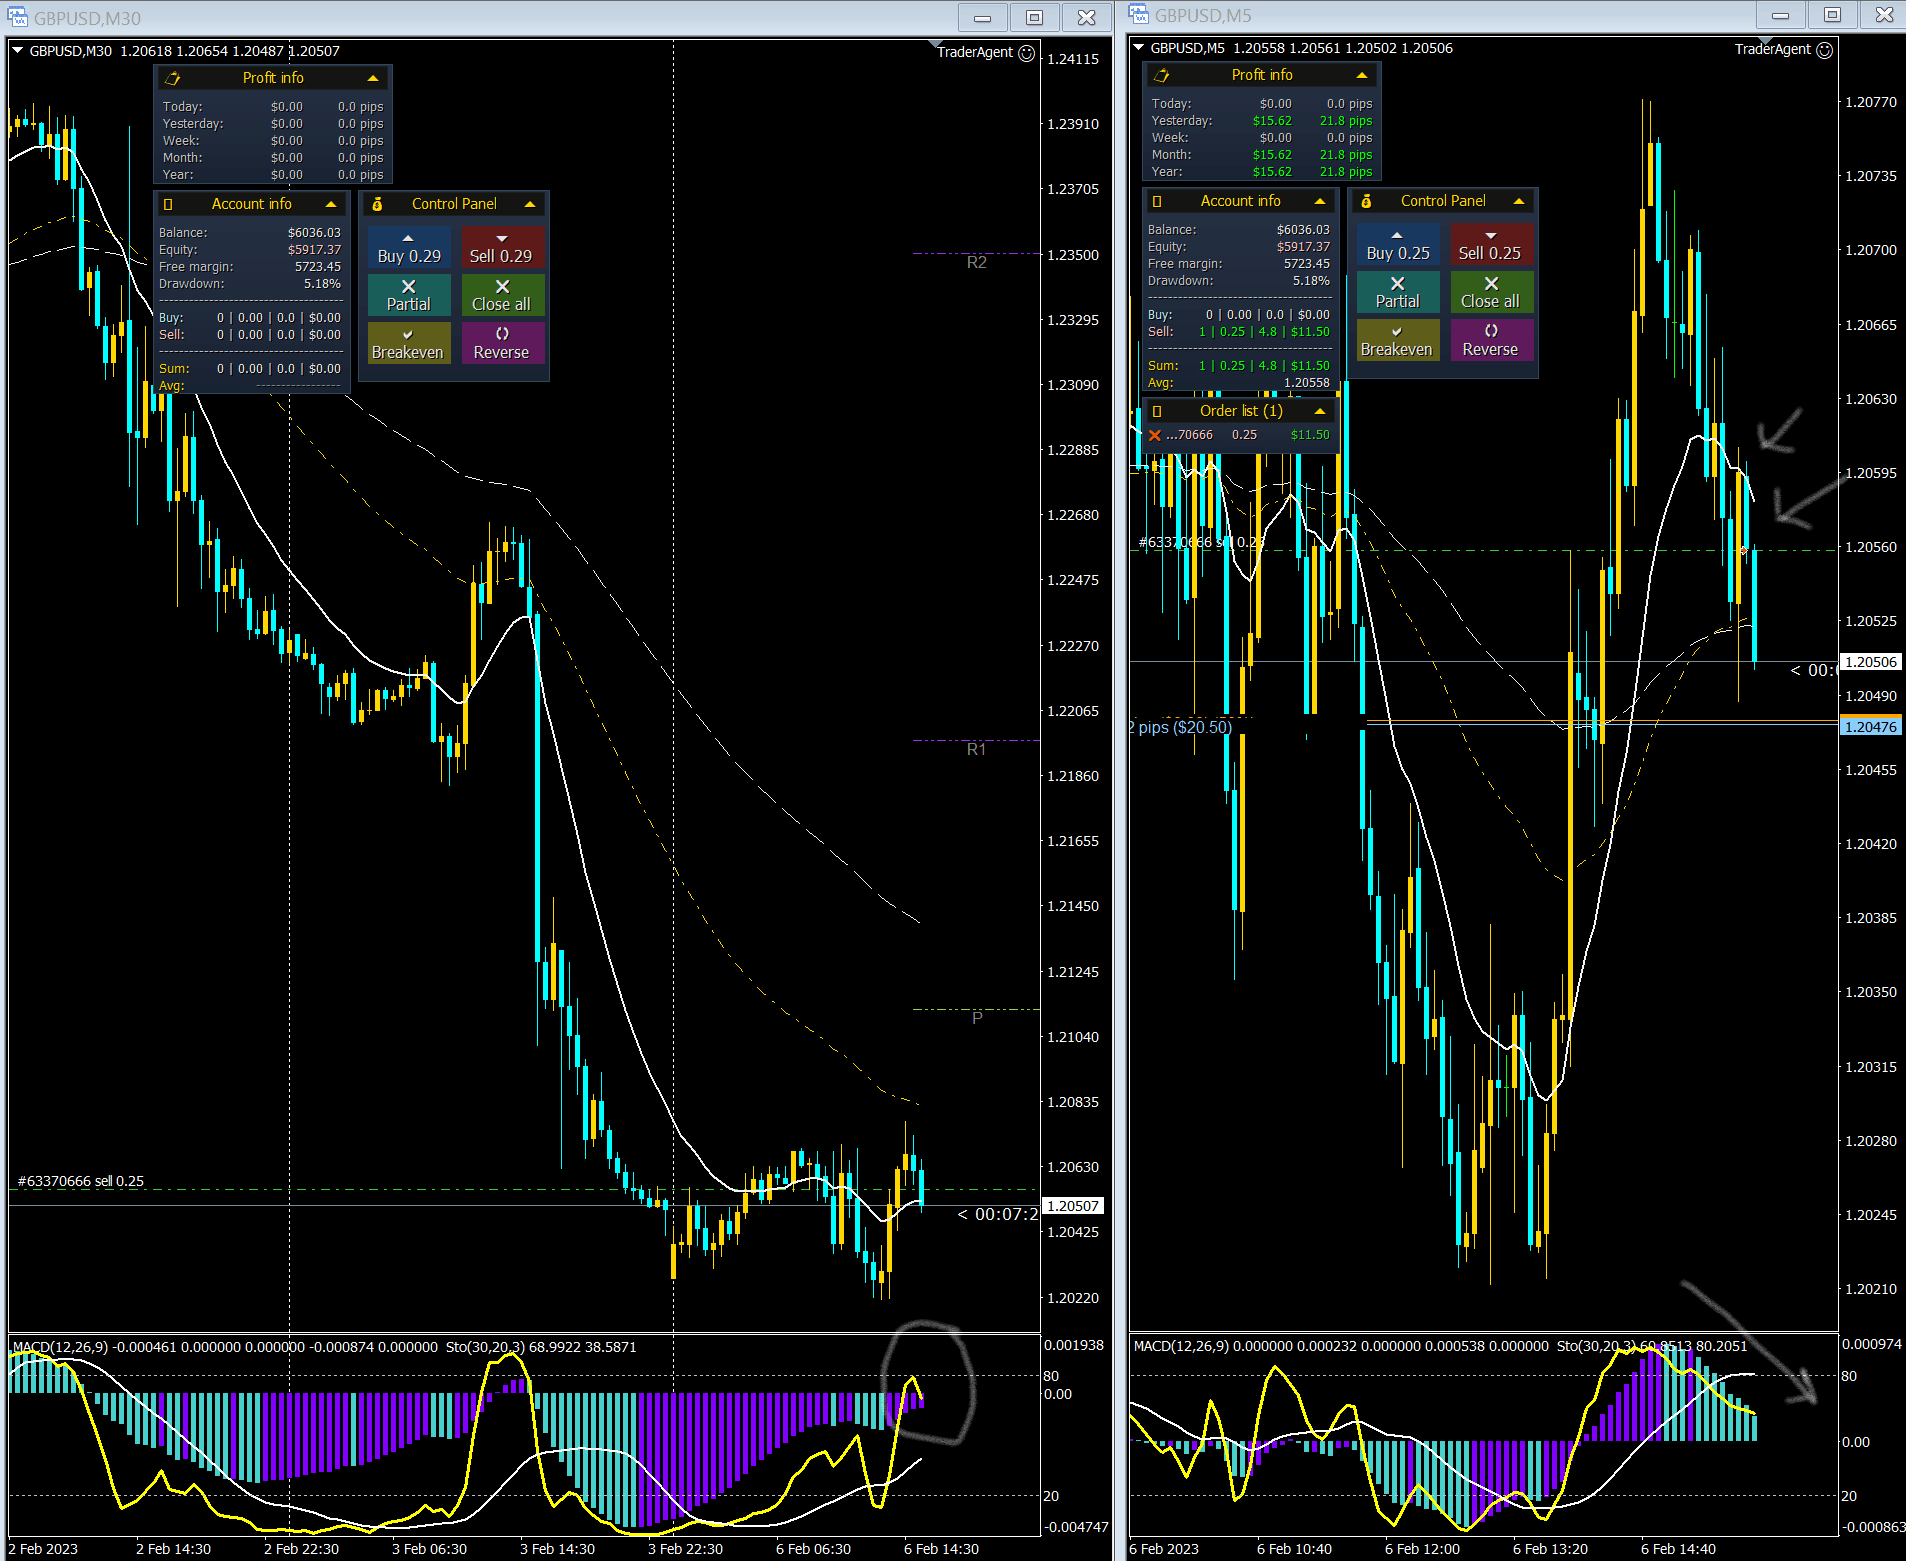The height and width of the screenshot is (1561, 1906).
Task: Minimize the GBPUSD,M30 chart window
Action: (983, 17)
